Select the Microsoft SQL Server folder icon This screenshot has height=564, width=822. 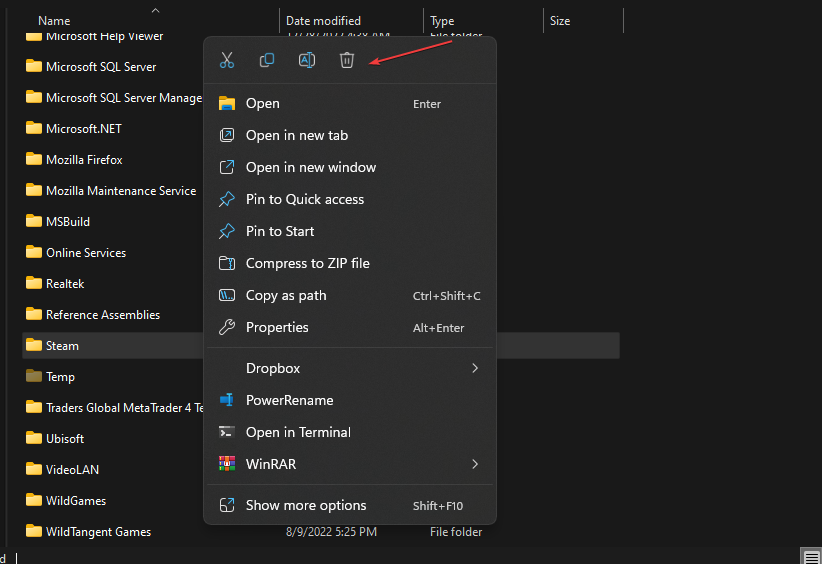click(34, 66)
